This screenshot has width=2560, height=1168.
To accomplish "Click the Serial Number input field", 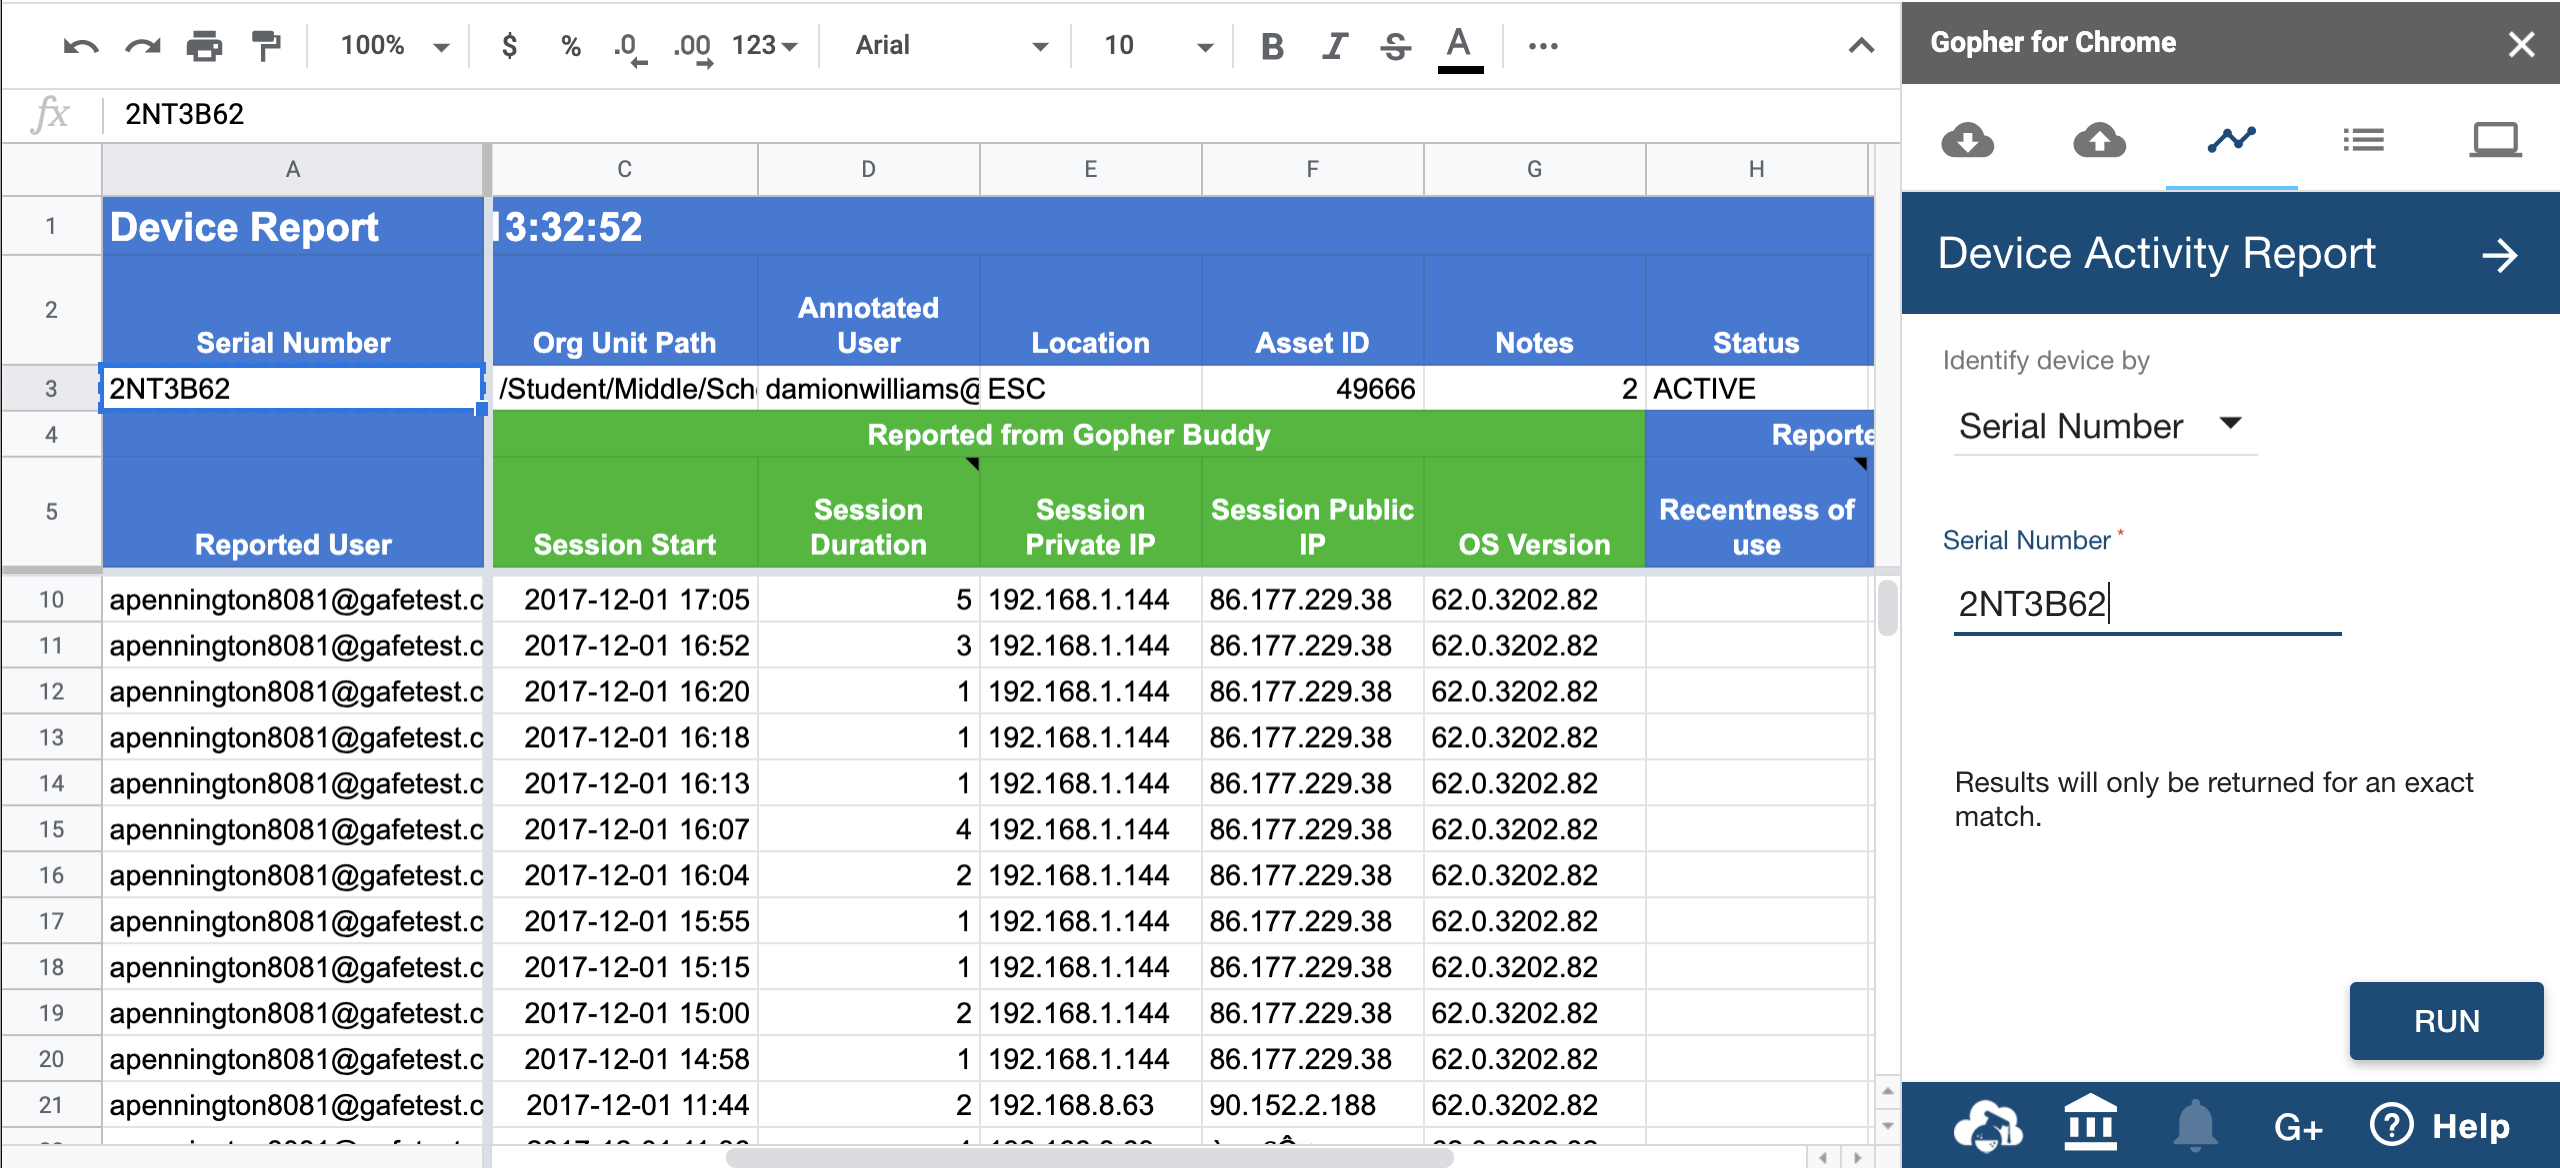I will [2146, 604].
